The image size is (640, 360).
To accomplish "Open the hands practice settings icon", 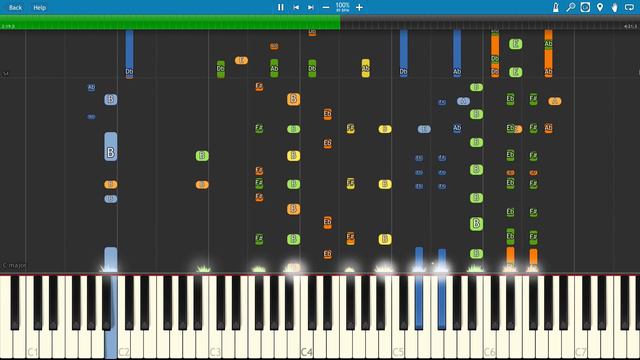I will 614,7.
